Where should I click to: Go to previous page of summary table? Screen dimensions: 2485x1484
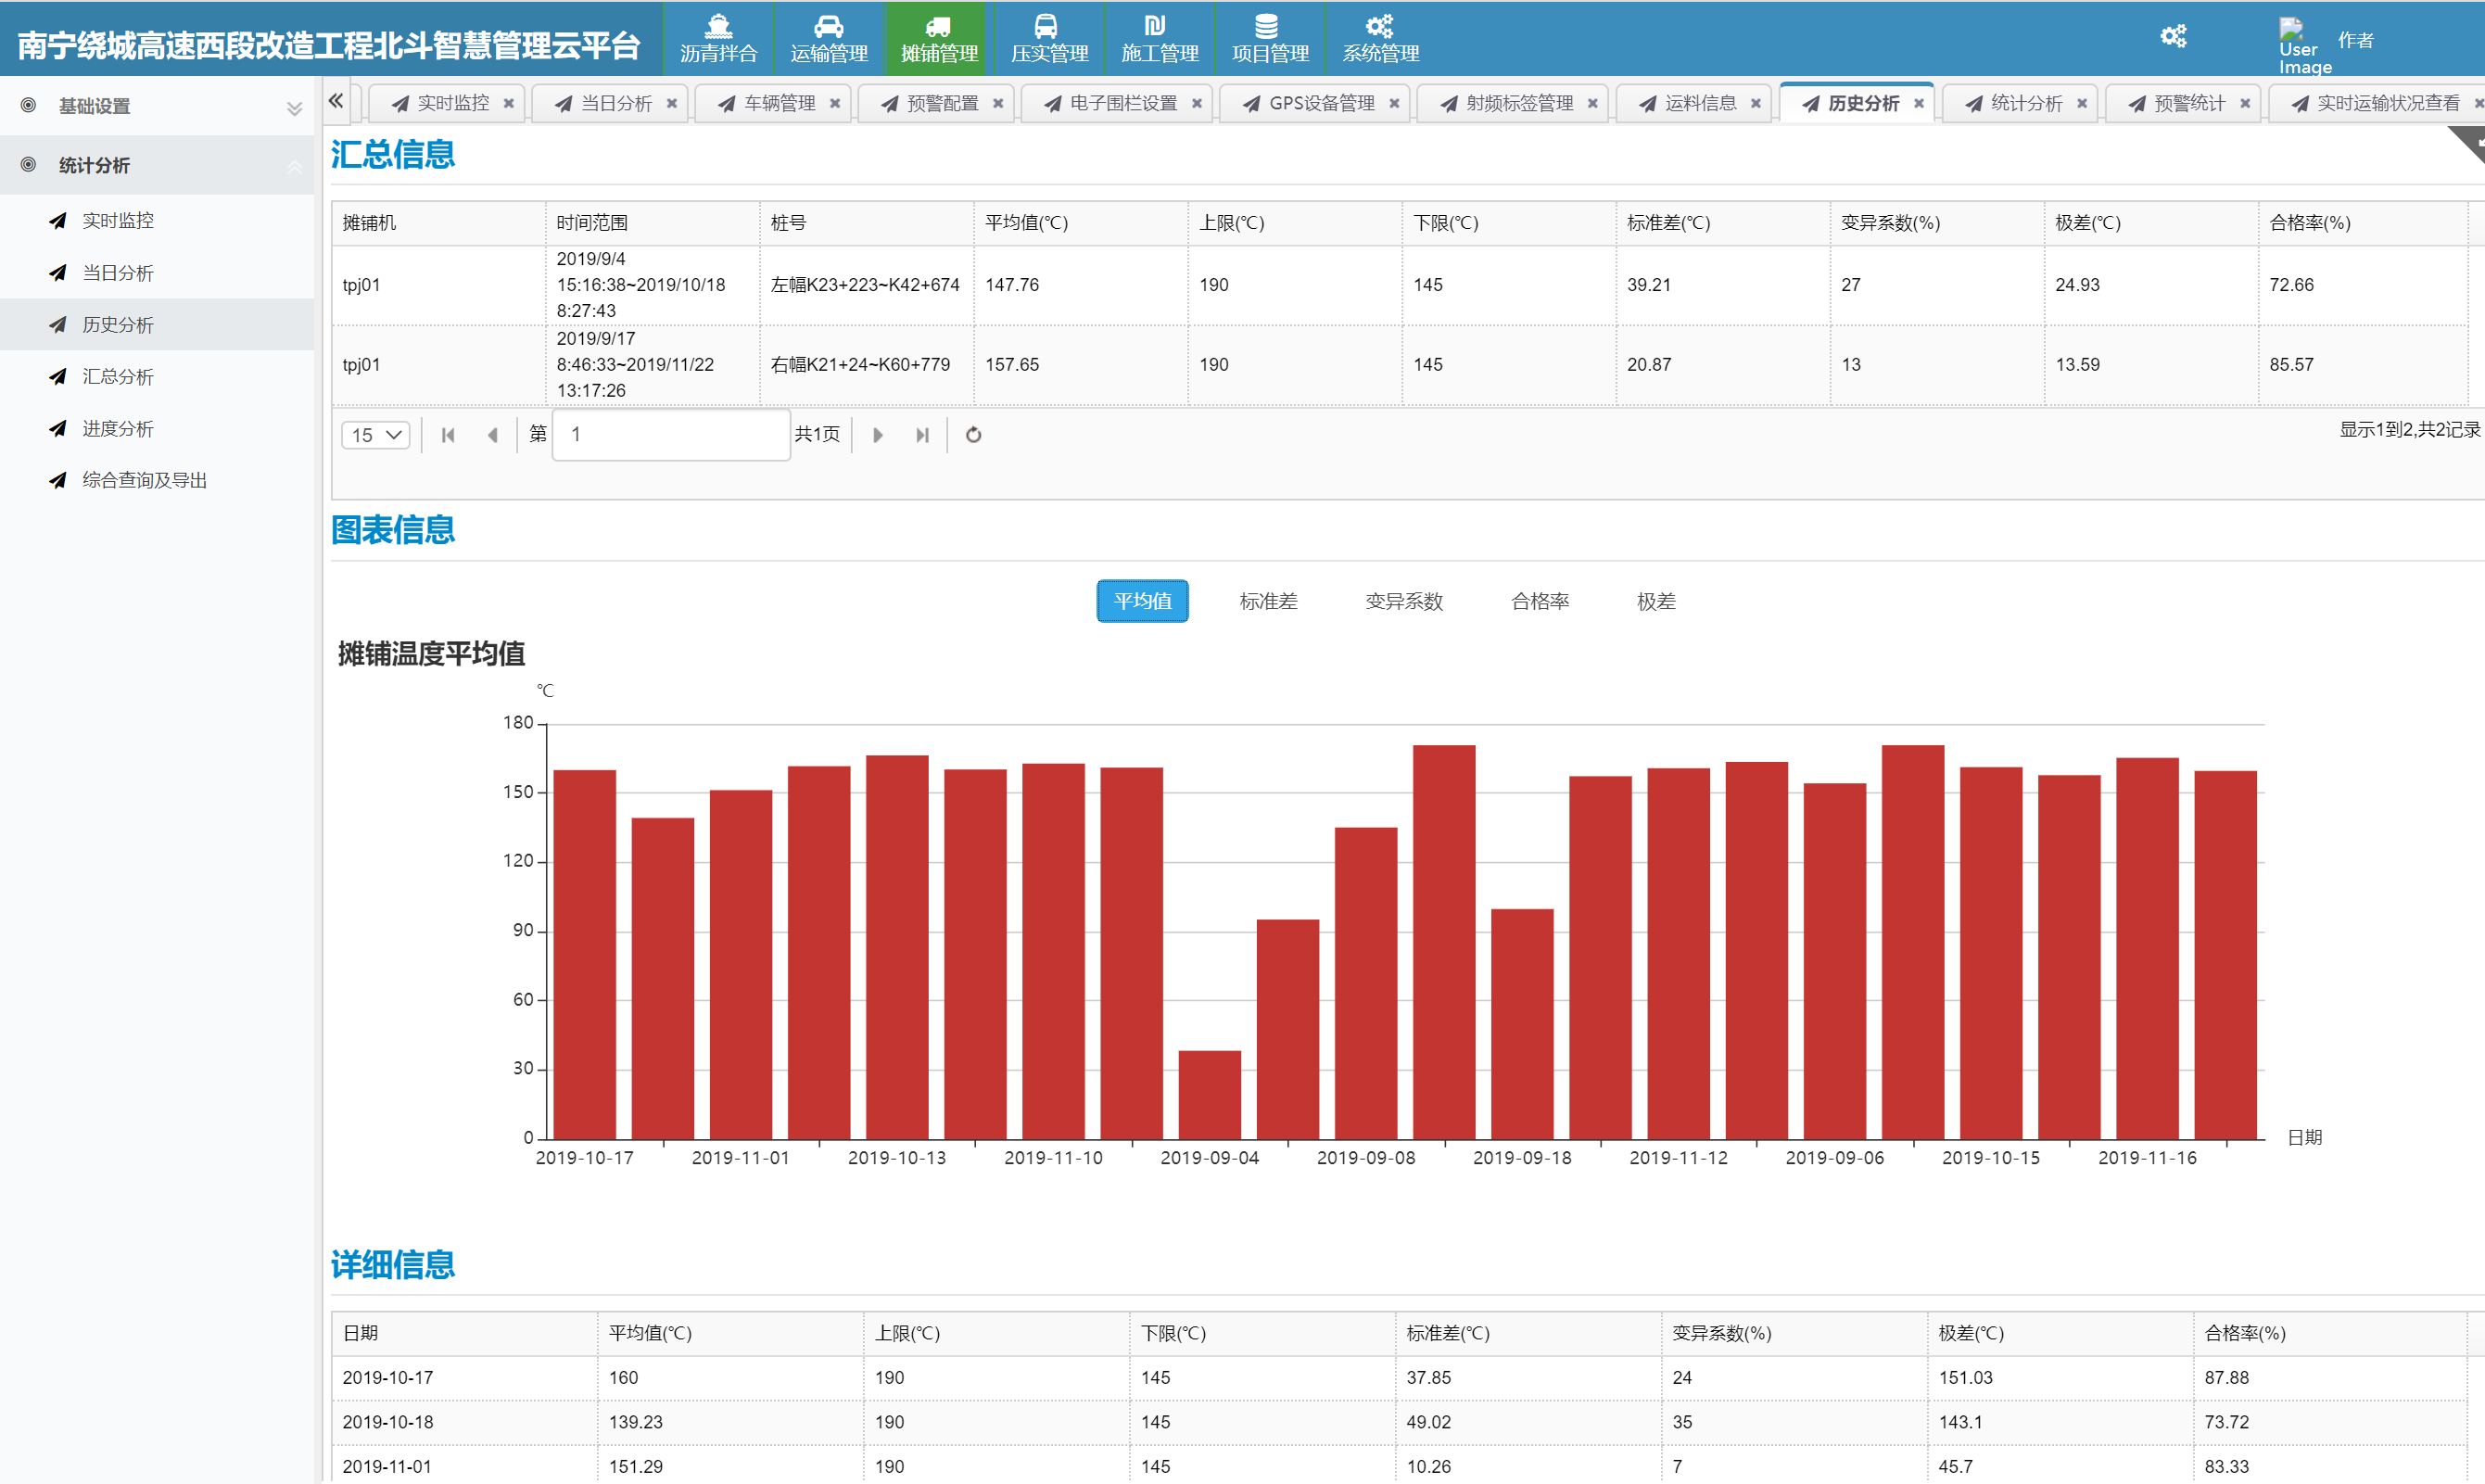(x=493, y=435)
